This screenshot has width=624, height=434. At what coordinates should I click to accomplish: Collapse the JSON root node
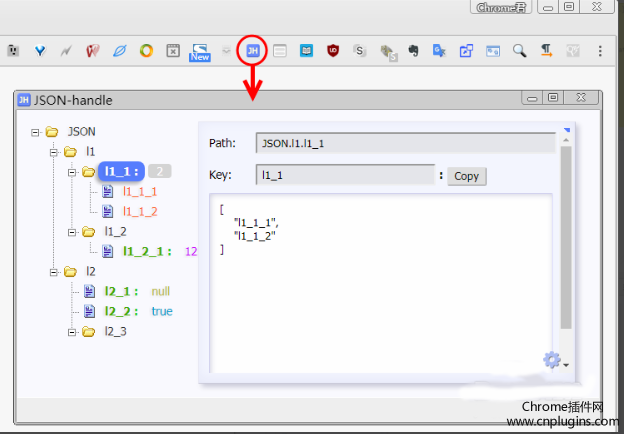click(35, 132)
